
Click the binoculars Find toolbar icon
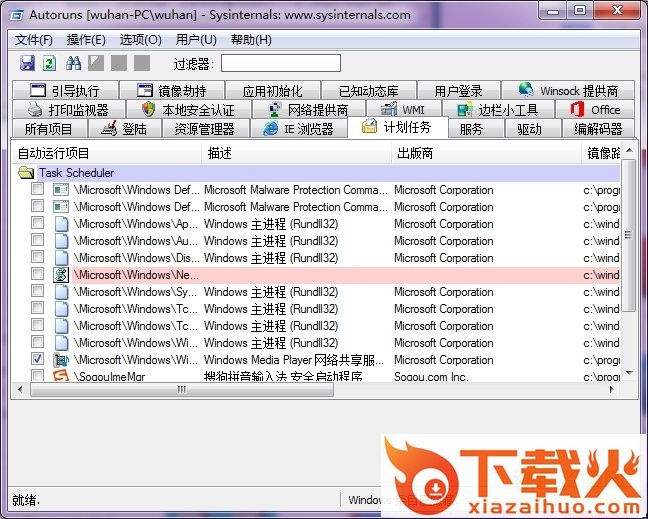click(x=73, y=63)
